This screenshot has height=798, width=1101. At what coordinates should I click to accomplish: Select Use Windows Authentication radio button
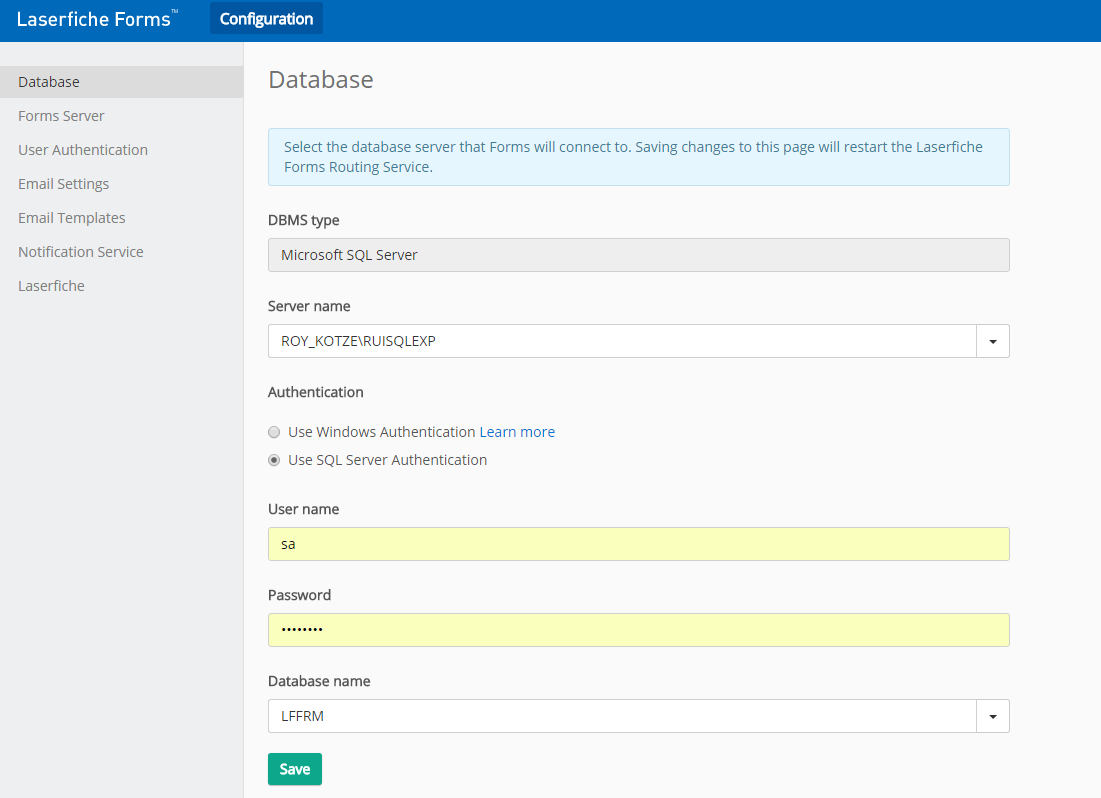pyautogui.click(x=274, y=432)
